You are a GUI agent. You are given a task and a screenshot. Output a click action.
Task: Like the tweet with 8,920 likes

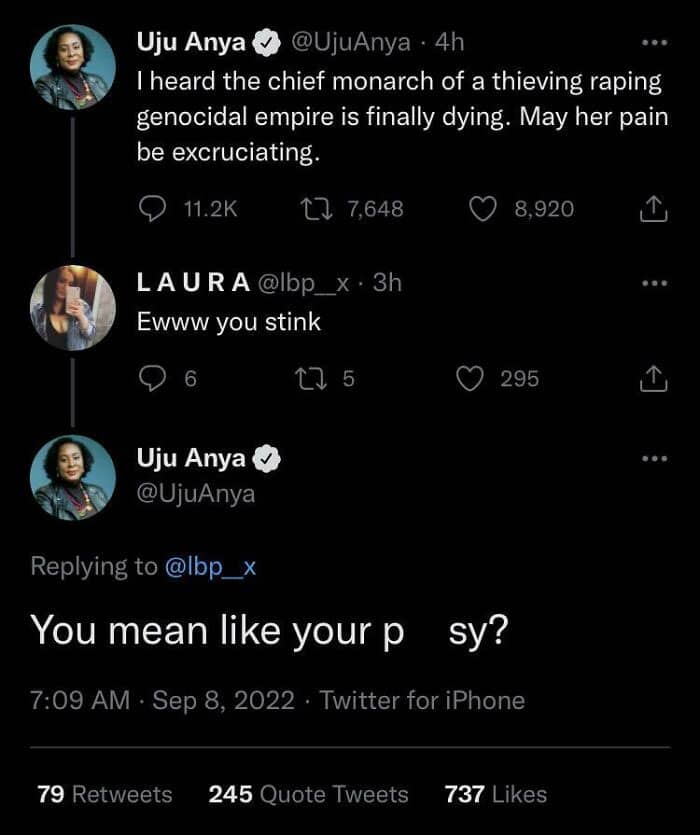[484, 208]
